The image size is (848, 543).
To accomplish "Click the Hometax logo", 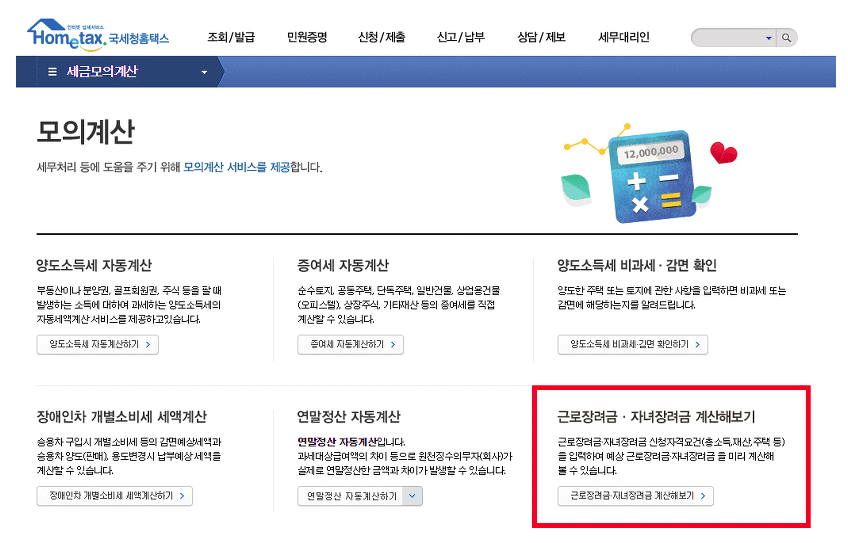I will [97, 34].
